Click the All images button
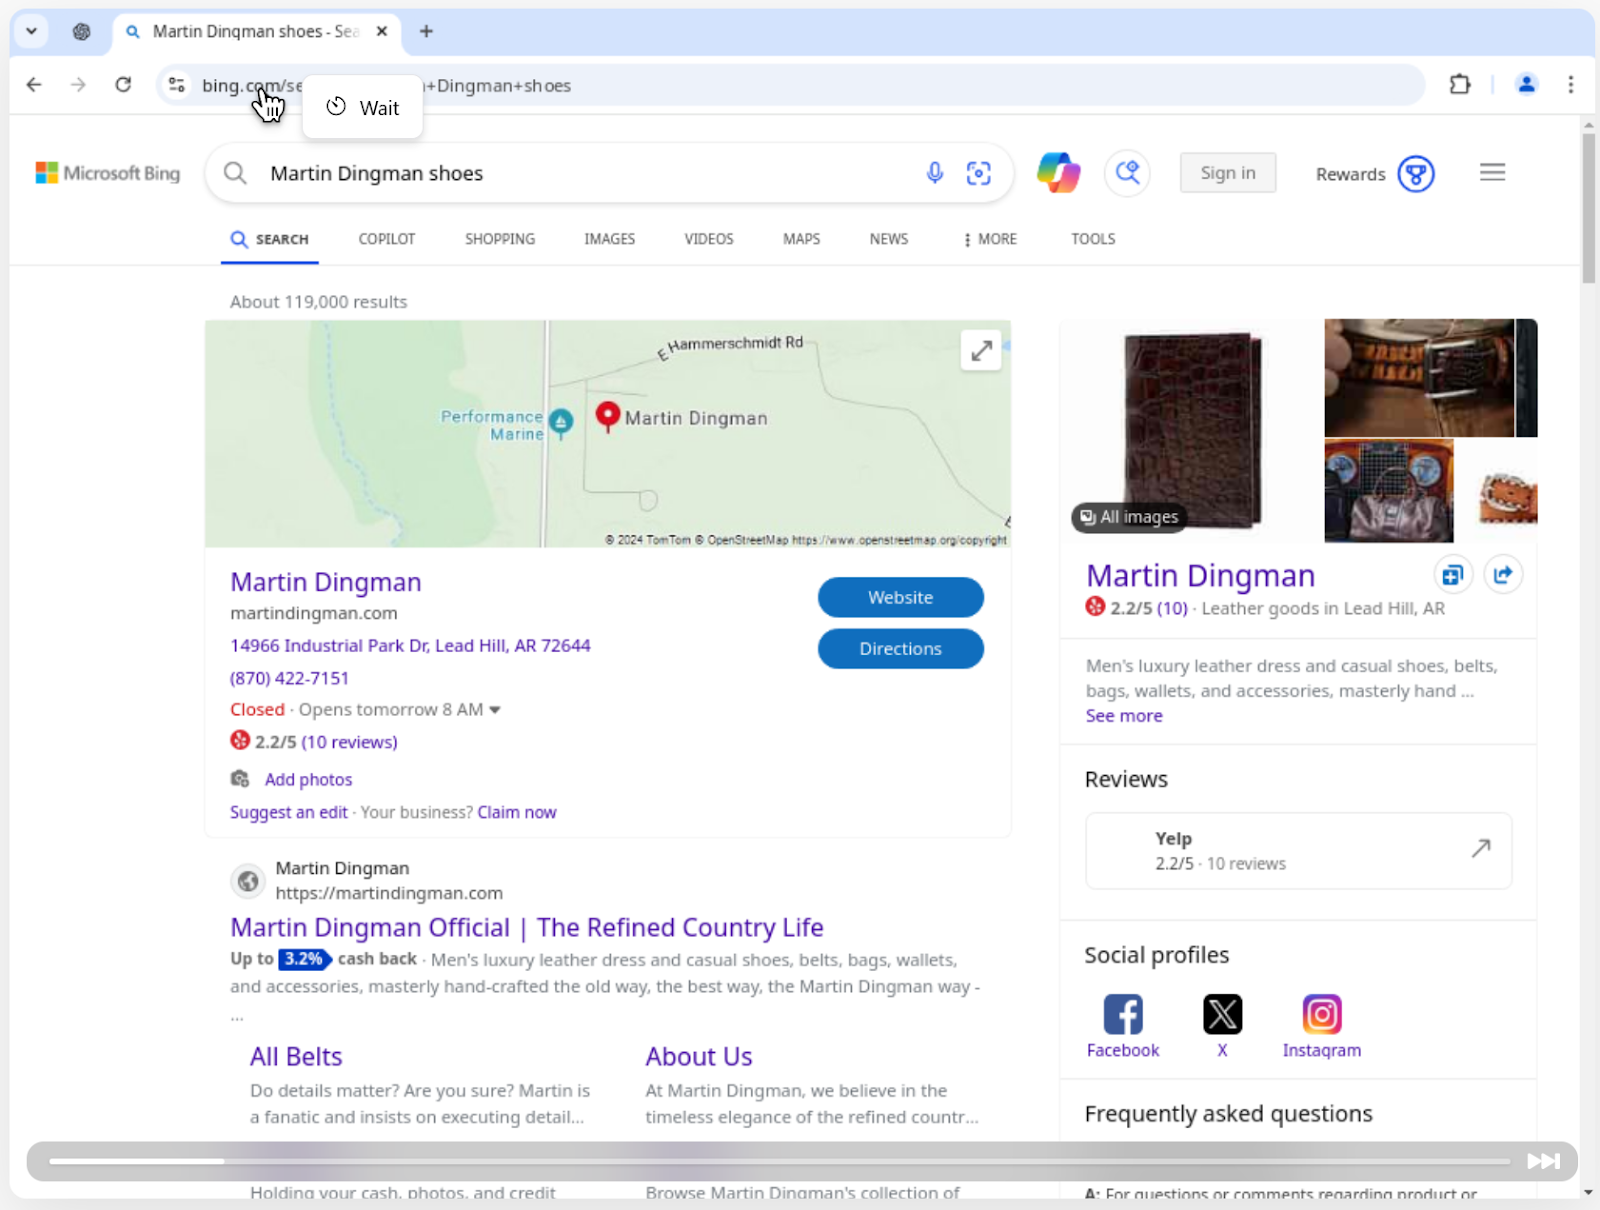This screenshot has width=1600, height=1210. 1129,517
